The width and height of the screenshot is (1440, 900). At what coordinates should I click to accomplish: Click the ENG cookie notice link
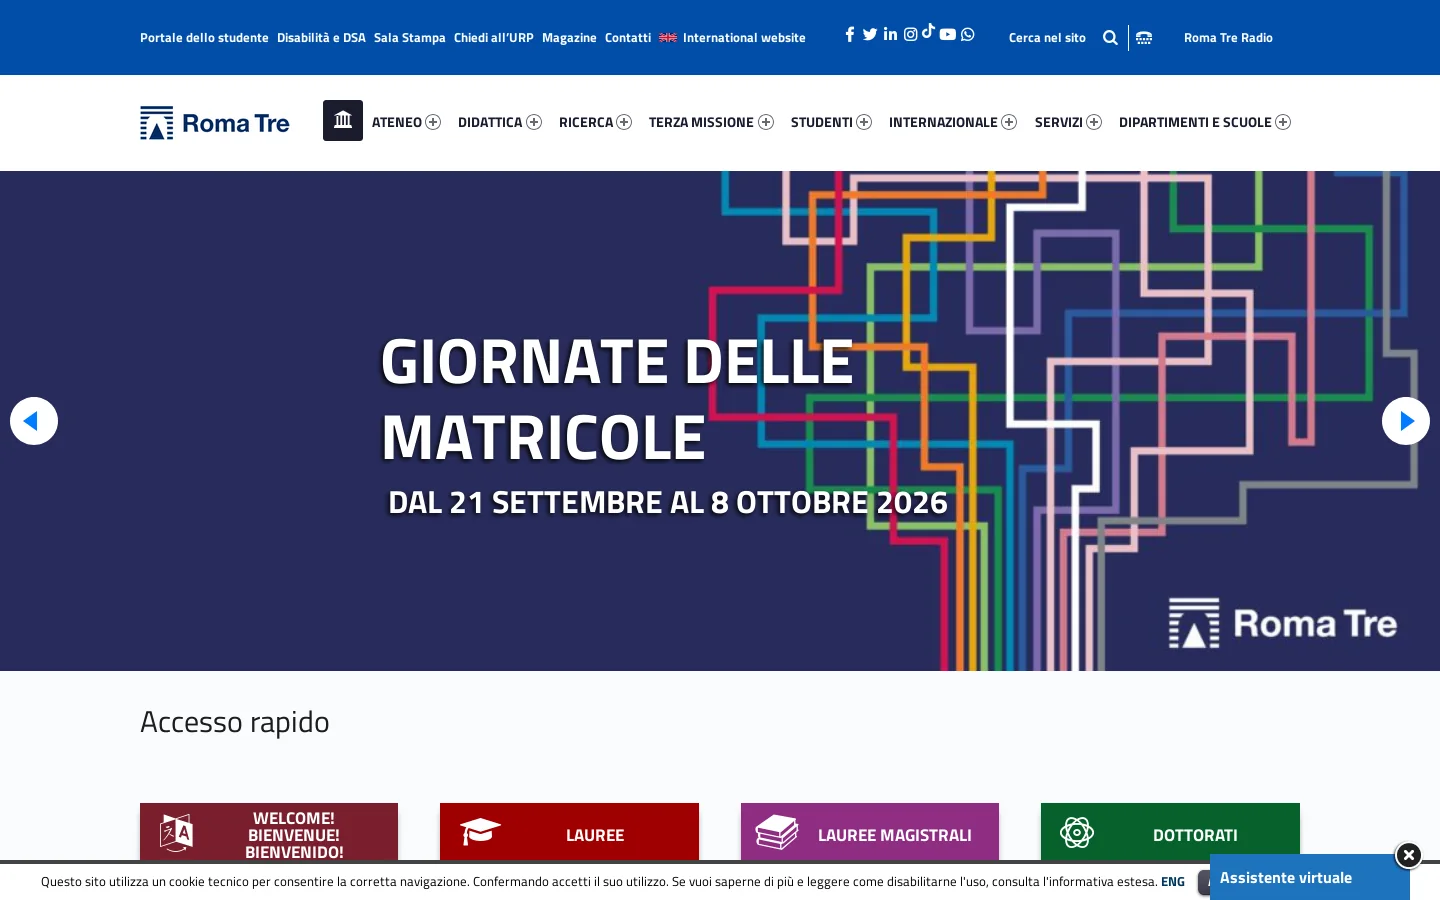click(x=1173, y=882)
